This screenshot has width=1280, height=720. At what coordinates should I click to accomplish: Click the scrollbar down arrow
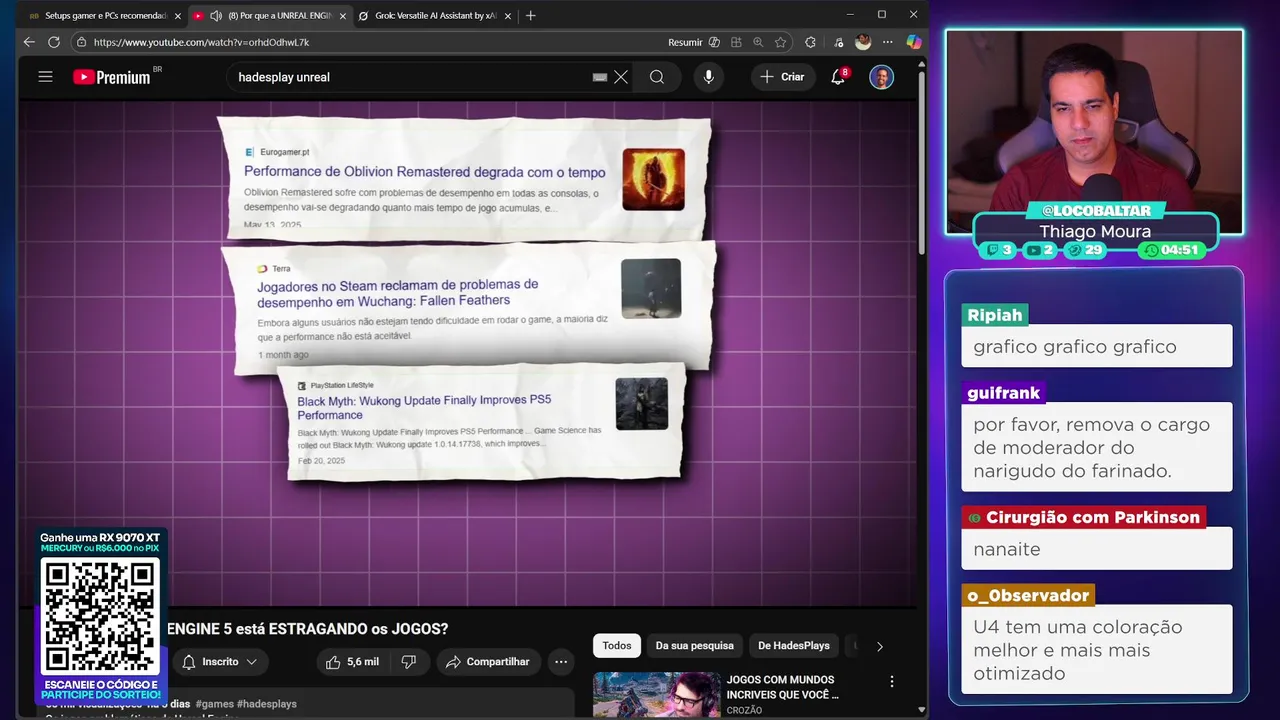point(922,710)
